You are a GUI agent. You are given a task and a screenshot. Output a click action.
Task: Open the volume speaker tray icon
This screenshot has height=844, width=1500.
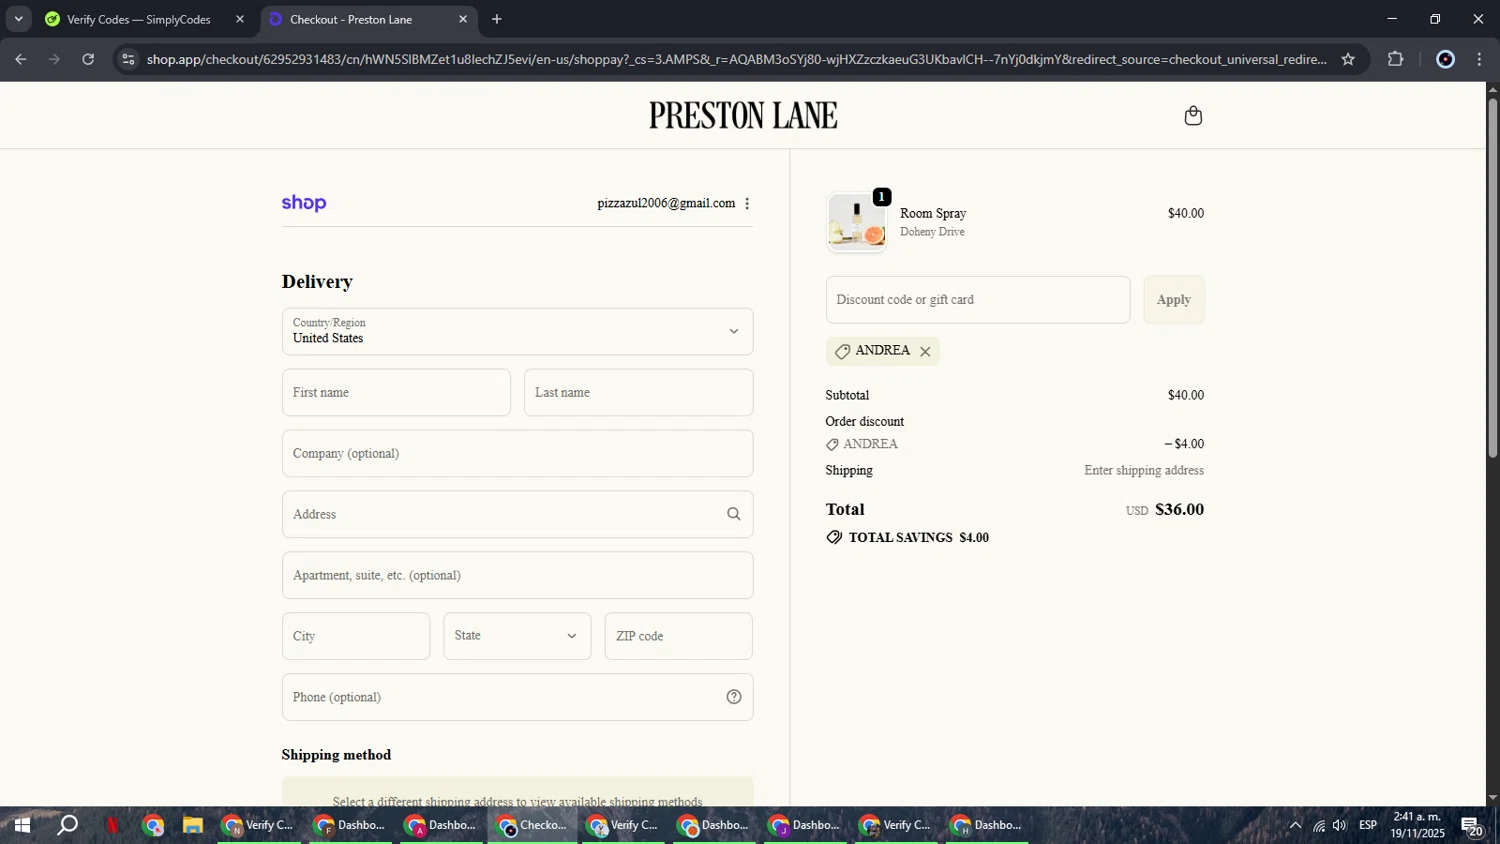click(1340, 826)
